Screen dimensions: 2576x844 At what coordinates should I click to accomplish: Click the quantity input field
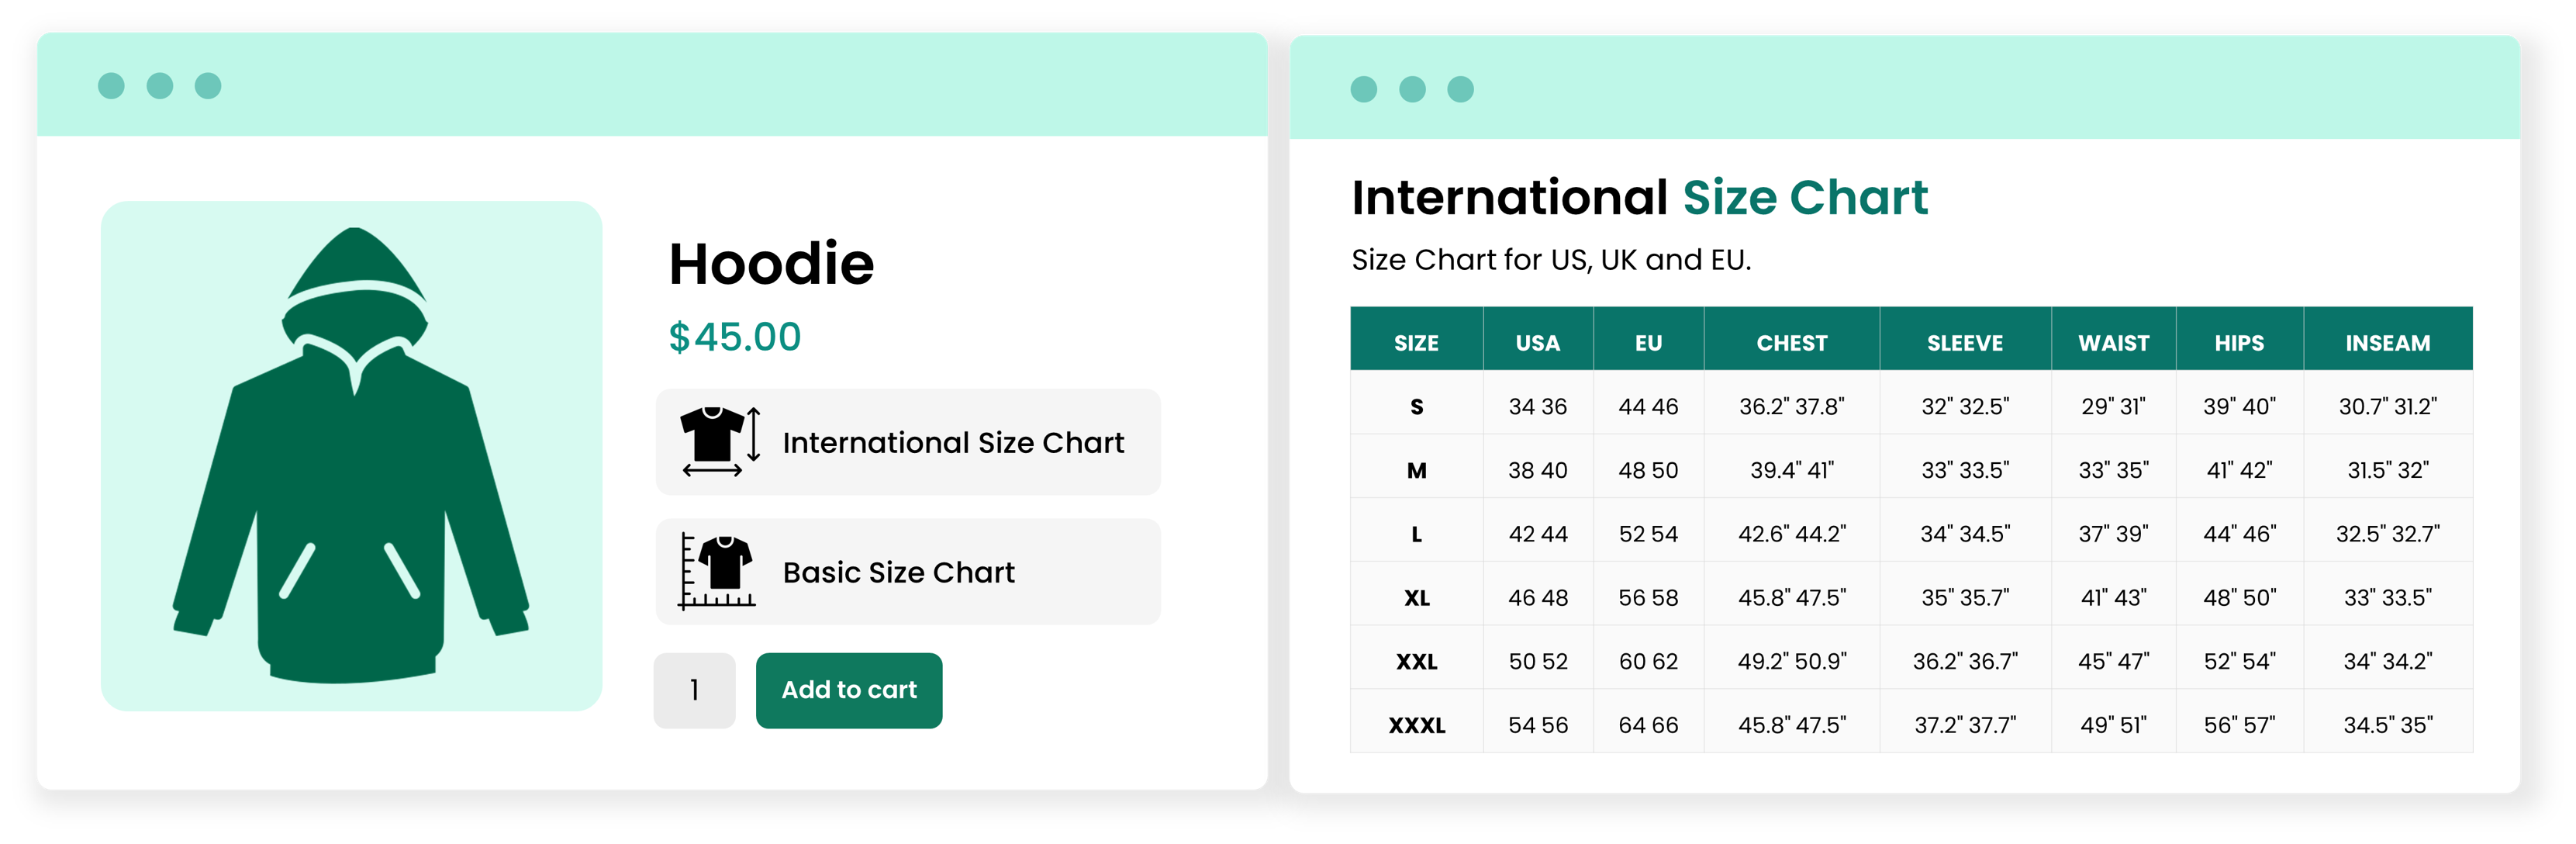point(694,690)
